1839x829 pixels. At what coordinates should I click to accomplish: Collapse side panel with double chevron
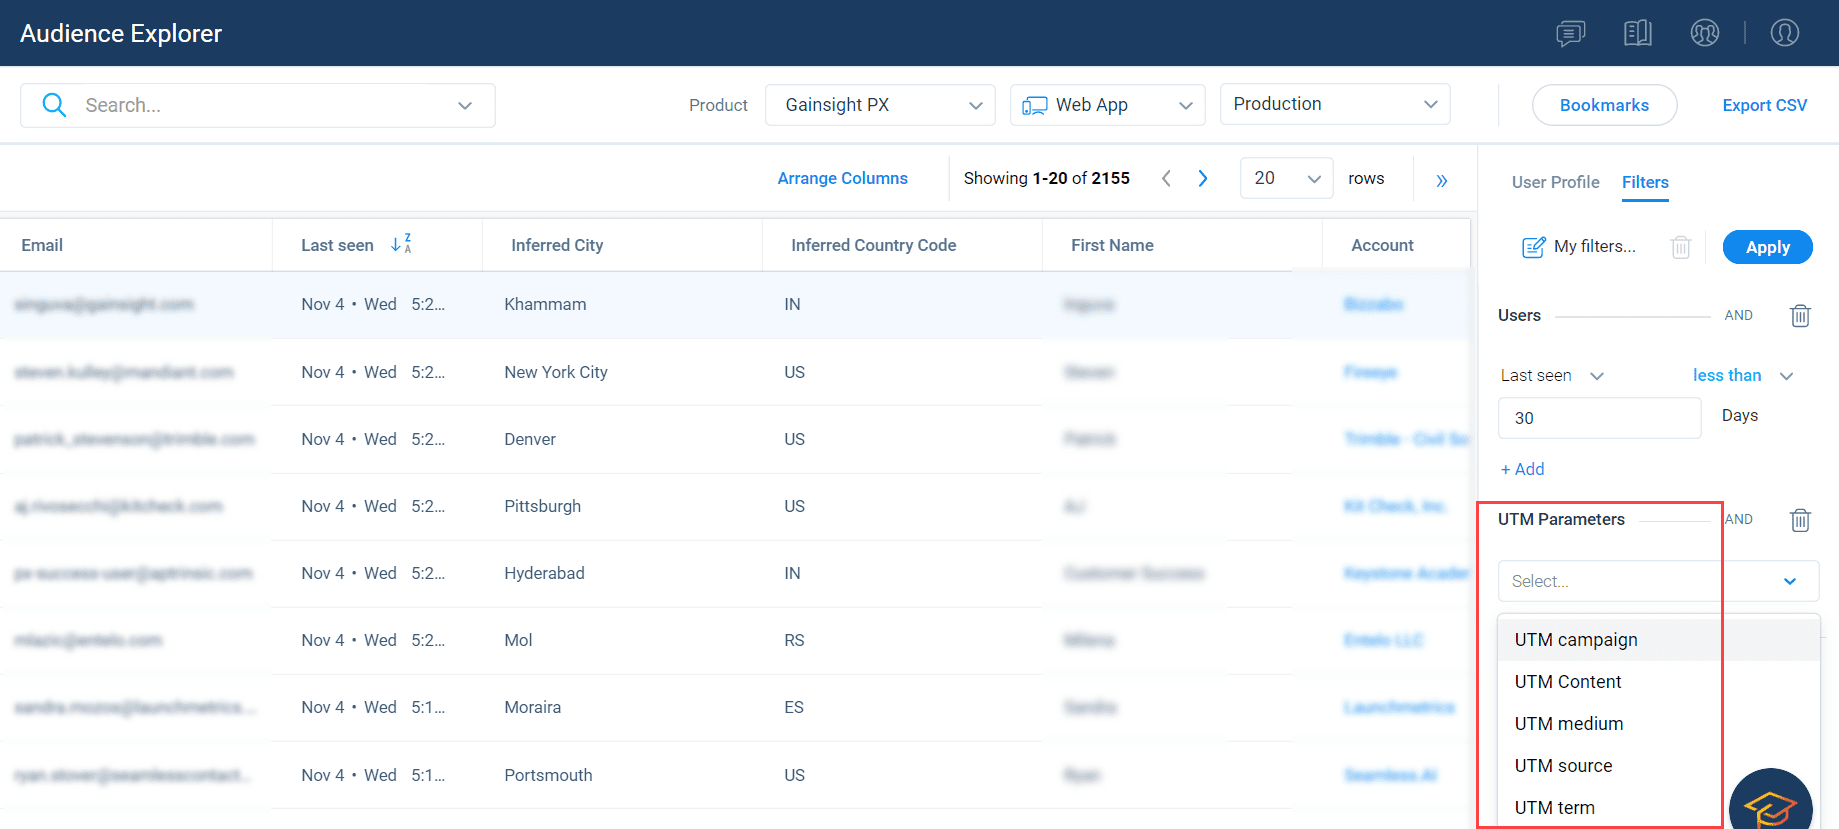(1441, 181)
